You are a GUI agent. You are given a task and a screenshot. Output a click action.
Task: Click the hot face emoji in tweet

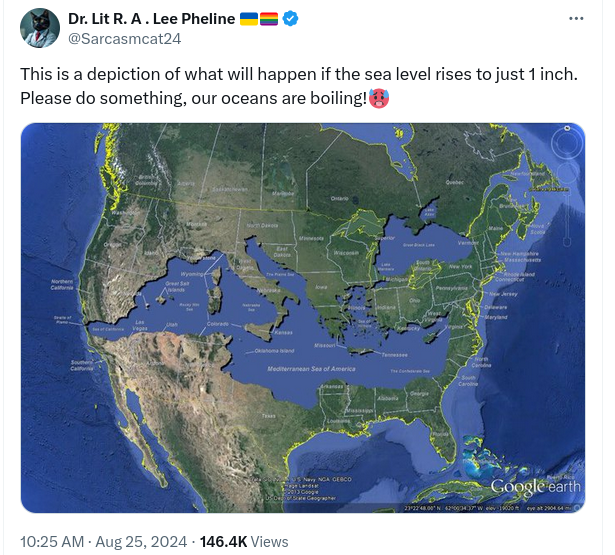pos(379,98)
